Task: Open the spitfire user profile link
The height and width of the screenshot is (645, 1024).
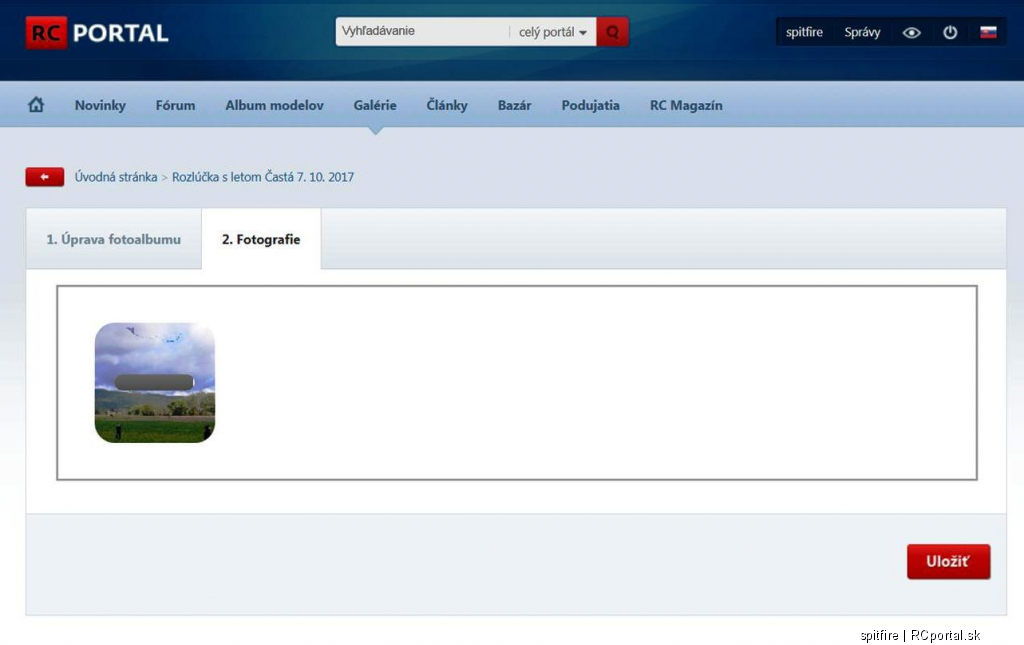Action: coord(804,32)
